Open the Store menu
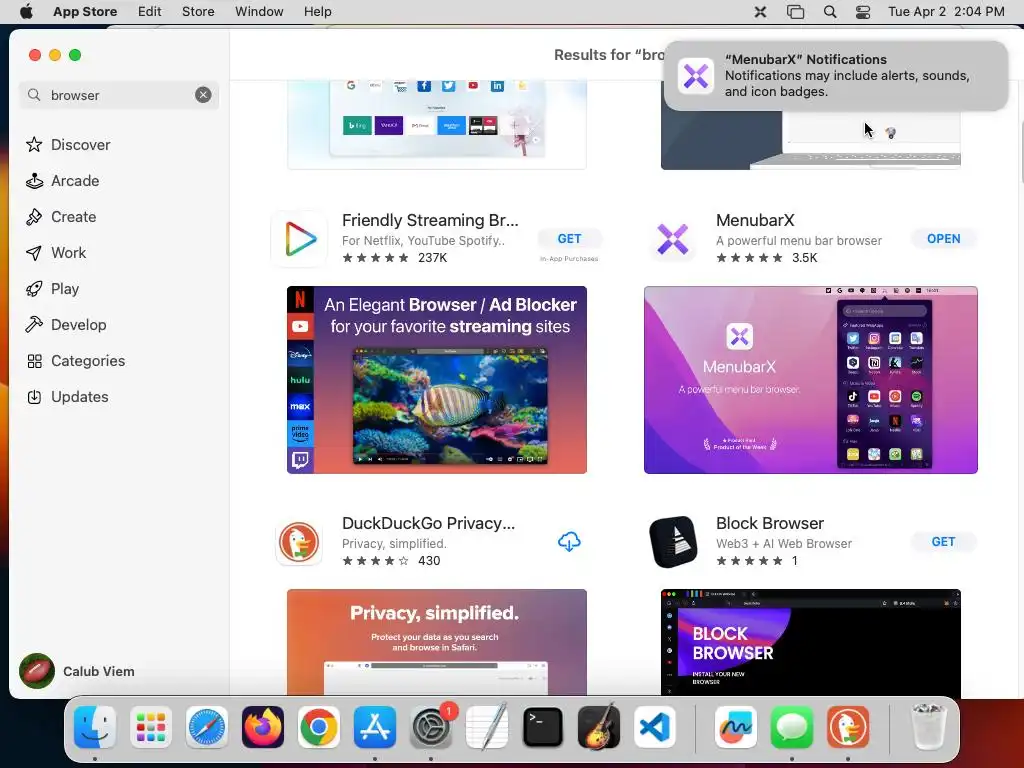 [x=198, y=11]
